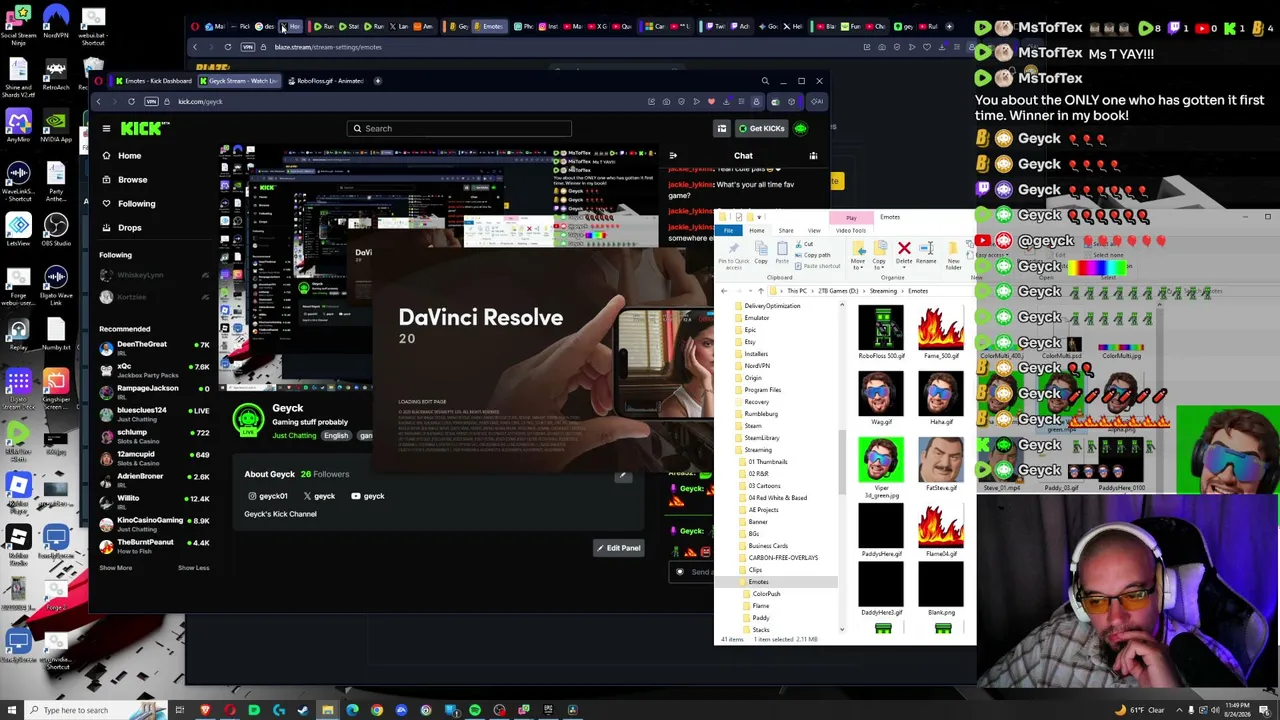
Task: Reload the kick.com/geyck page
Action: [x=131, y=101]
